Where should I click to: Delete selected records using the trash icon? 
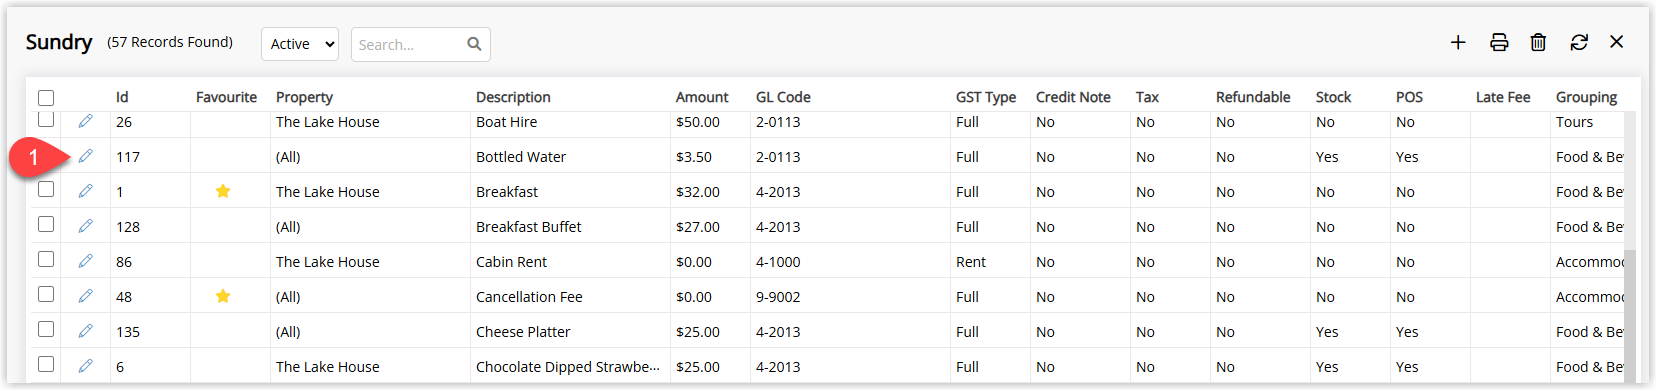(x=1538, y=42)
